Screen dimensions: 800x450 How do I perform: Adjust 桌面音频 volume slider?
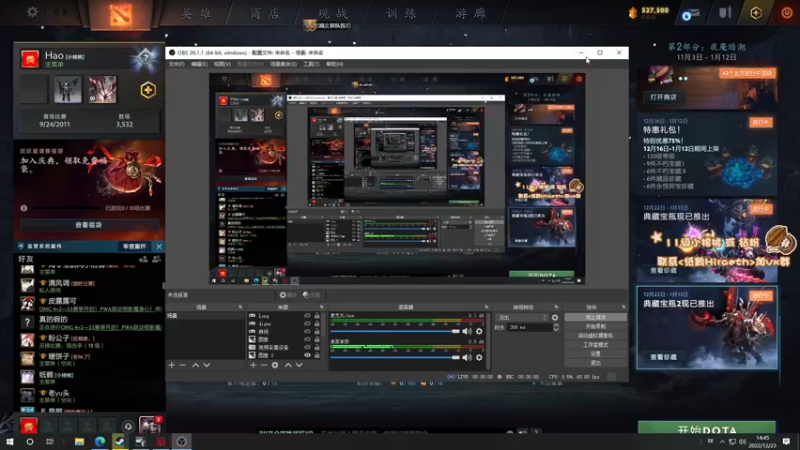click(395, 358)
